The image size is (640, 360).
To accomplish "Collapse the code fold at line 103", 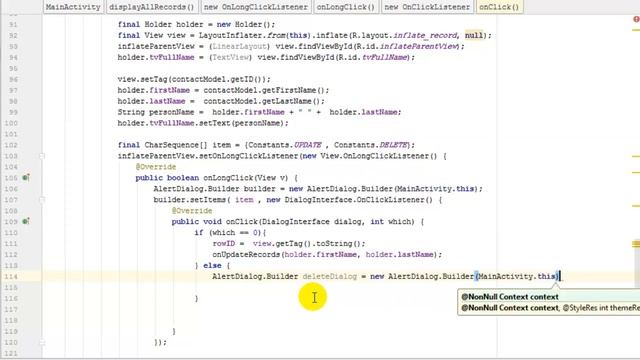I will (x=42, y=156).
